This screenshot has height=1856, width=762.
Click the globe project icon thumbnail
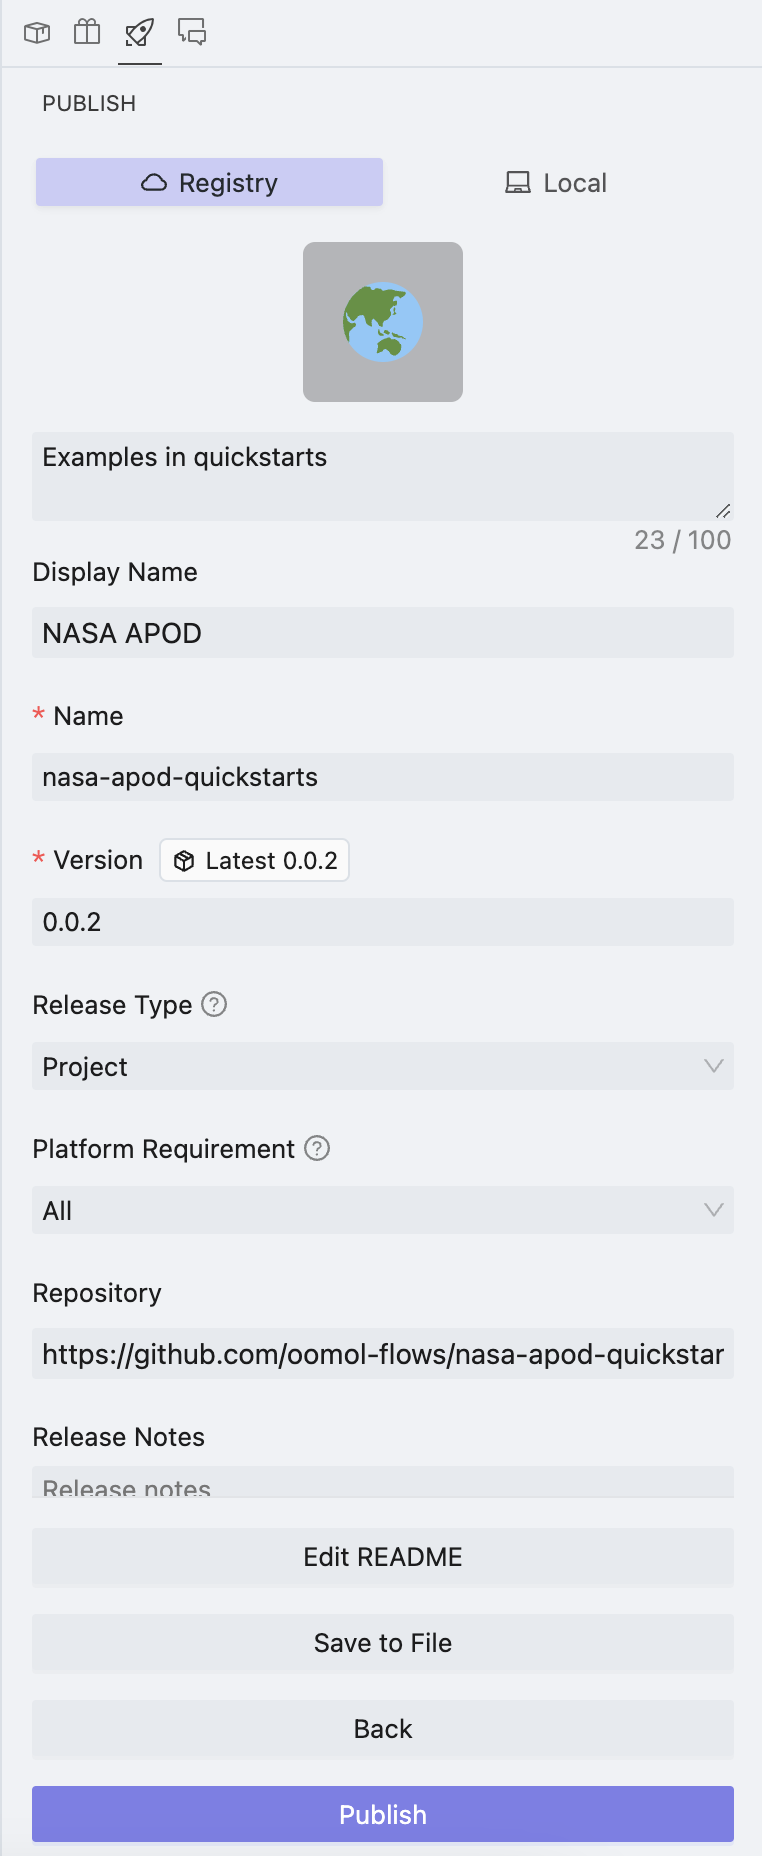click(x=383, y=322)
